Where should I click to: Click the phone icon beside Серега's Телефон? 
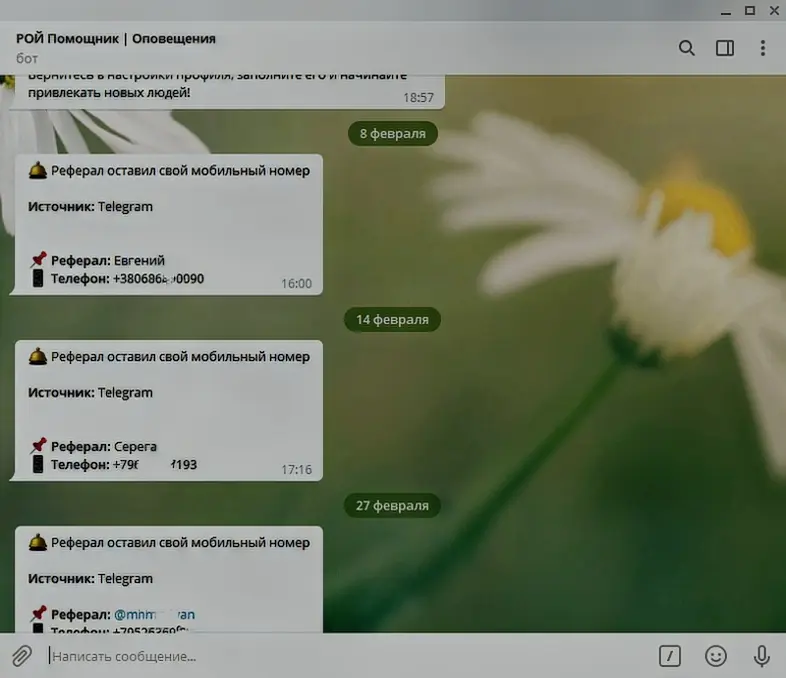click(x=38, y=464)
